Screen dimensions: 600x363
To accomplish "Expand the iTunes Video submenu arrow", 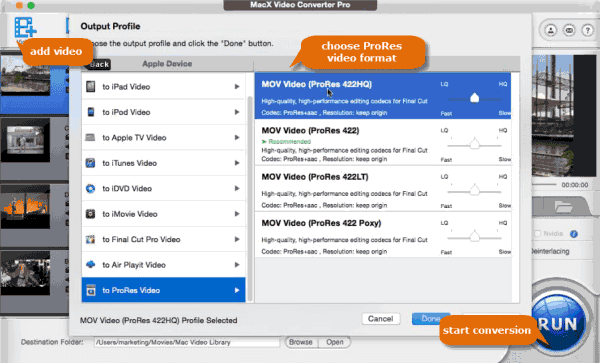I will click(237, 163).
